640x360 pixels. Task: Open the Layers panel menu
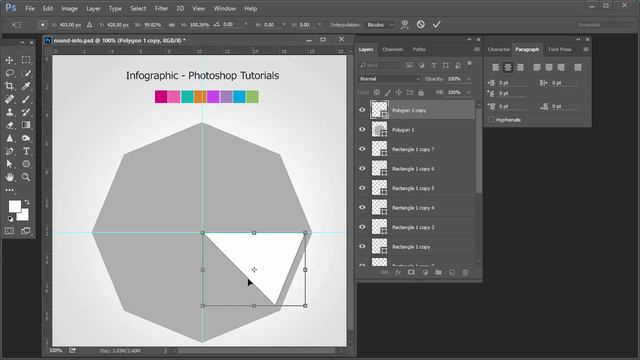coord(477,49)
